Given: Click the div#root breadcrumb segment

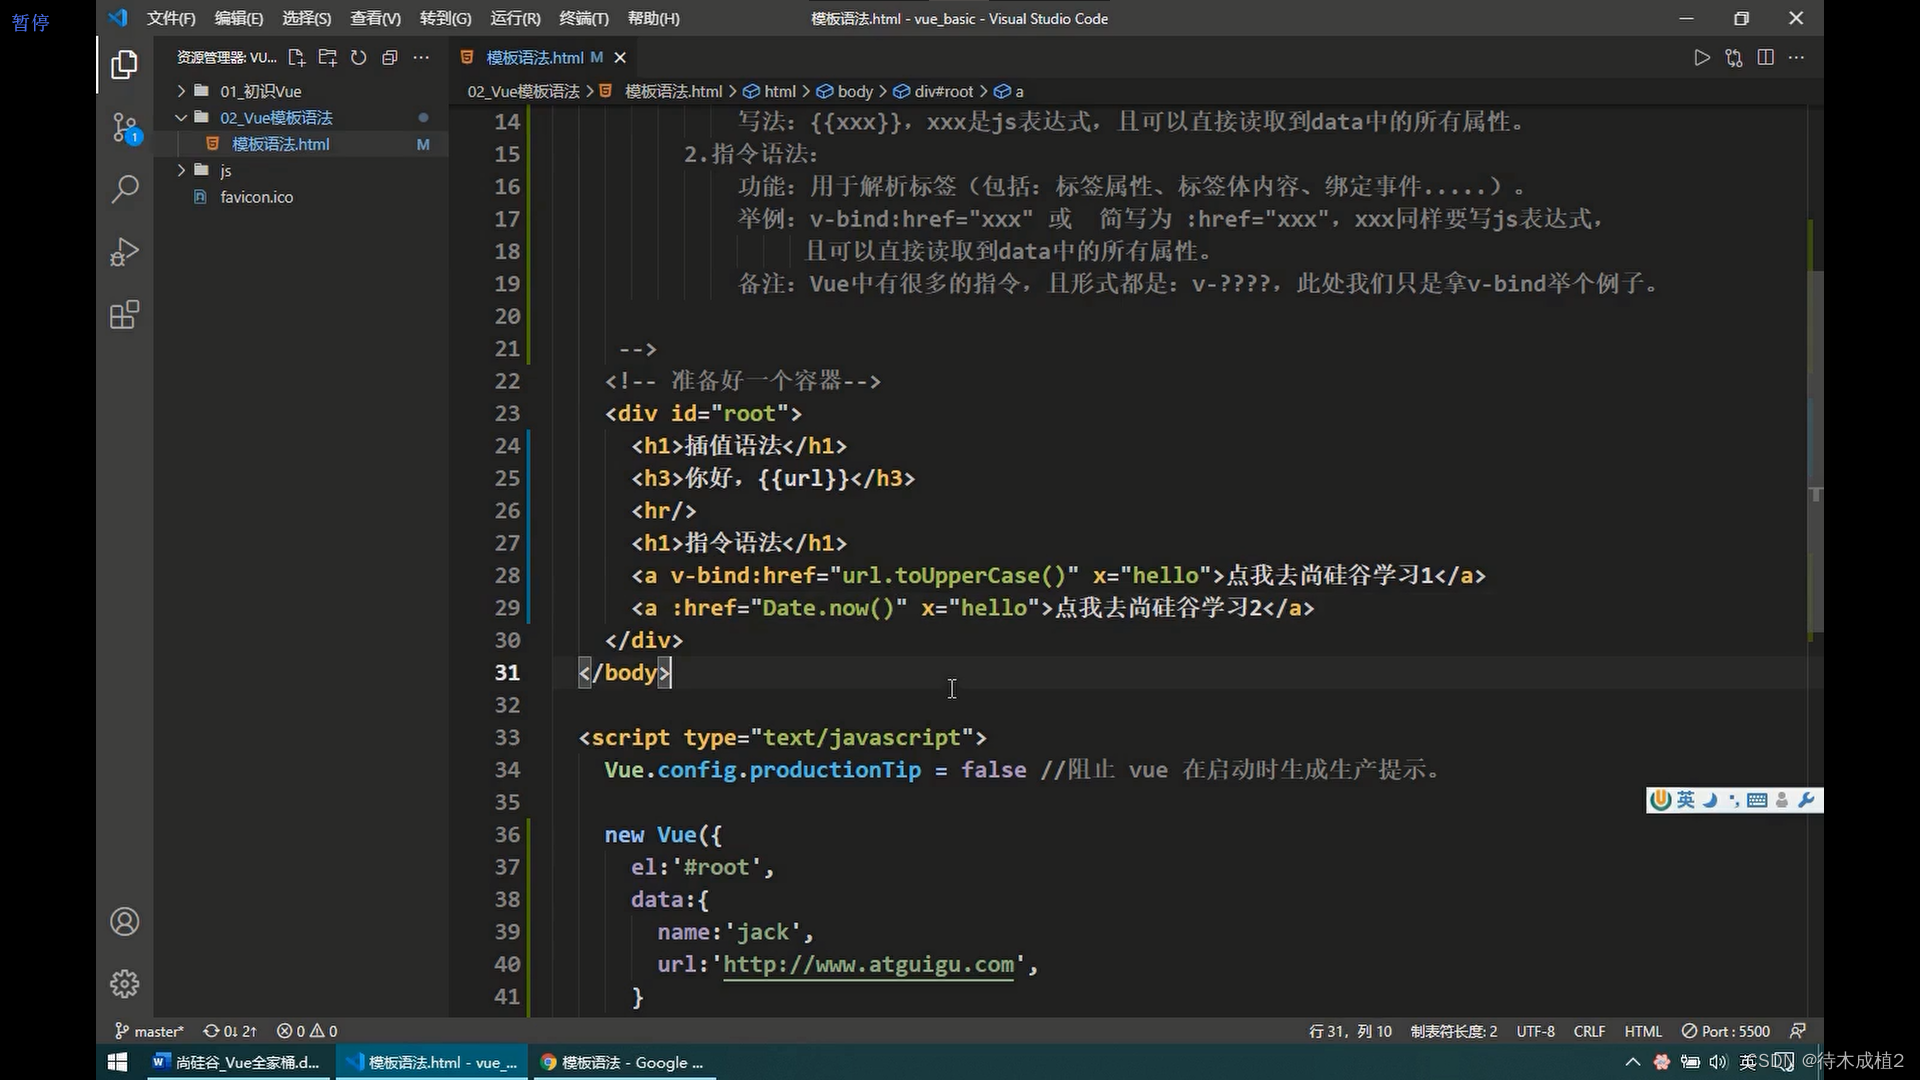Looking at the screenshot, I should coord(933,91).
